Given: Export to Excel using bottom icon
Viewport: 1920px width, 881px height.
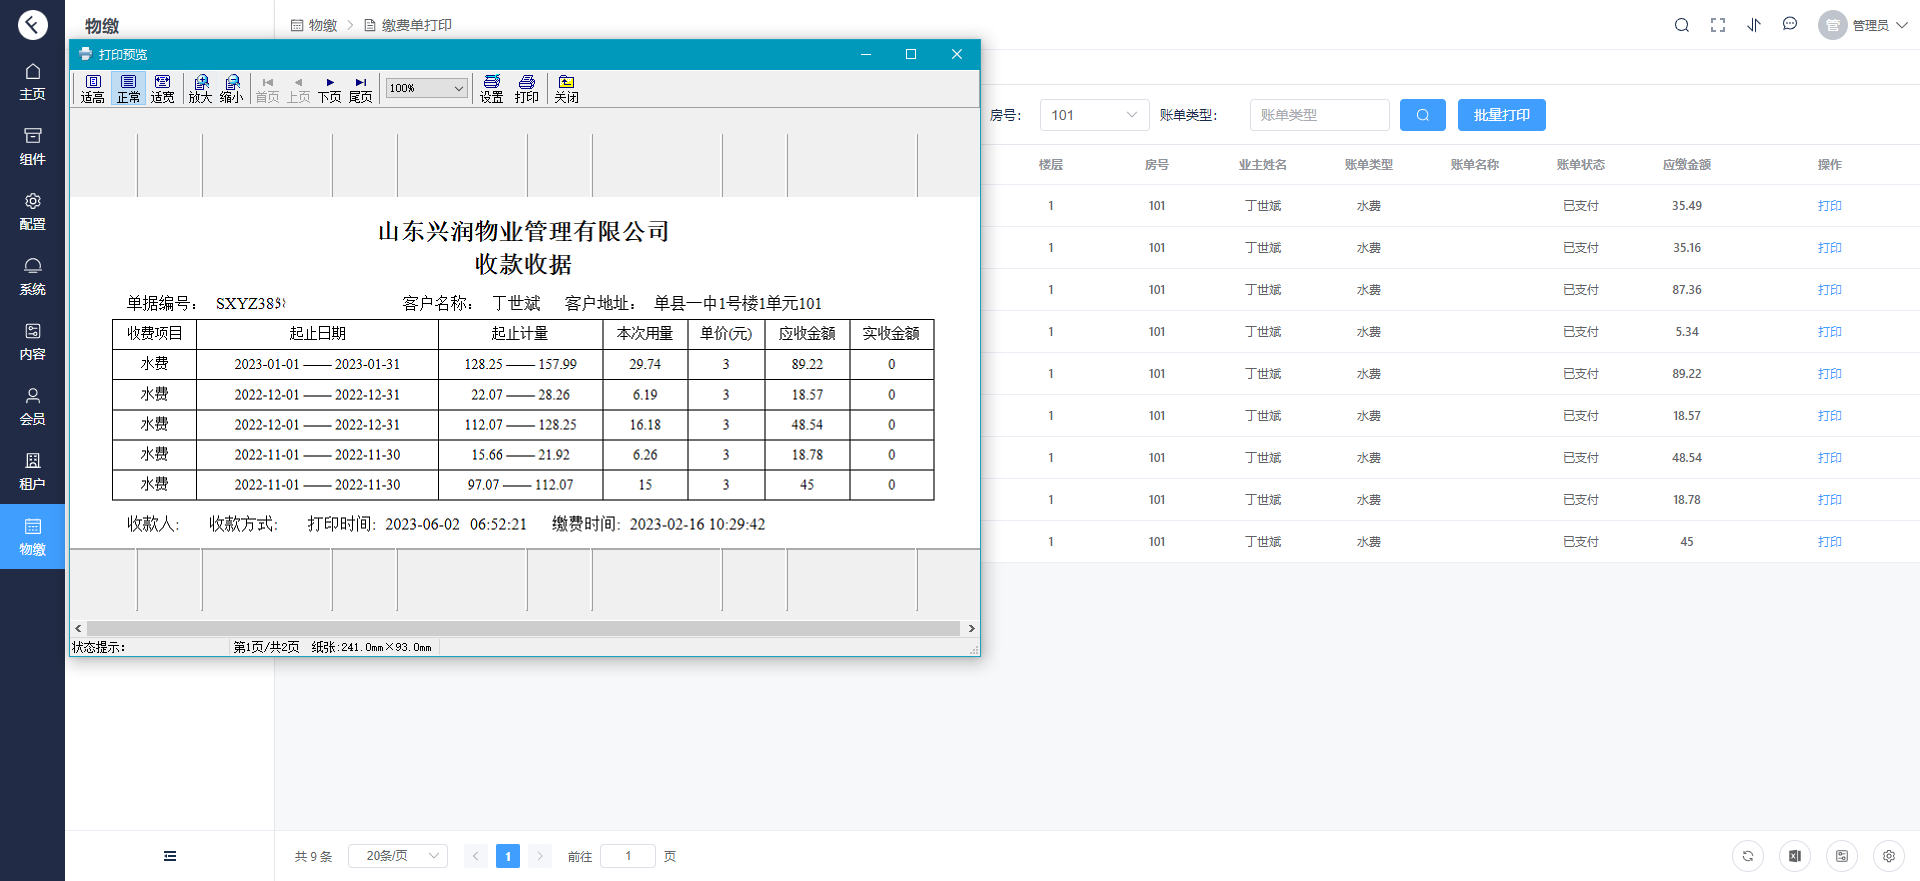Looking at the screenshot, I should tap(1795, 856).
